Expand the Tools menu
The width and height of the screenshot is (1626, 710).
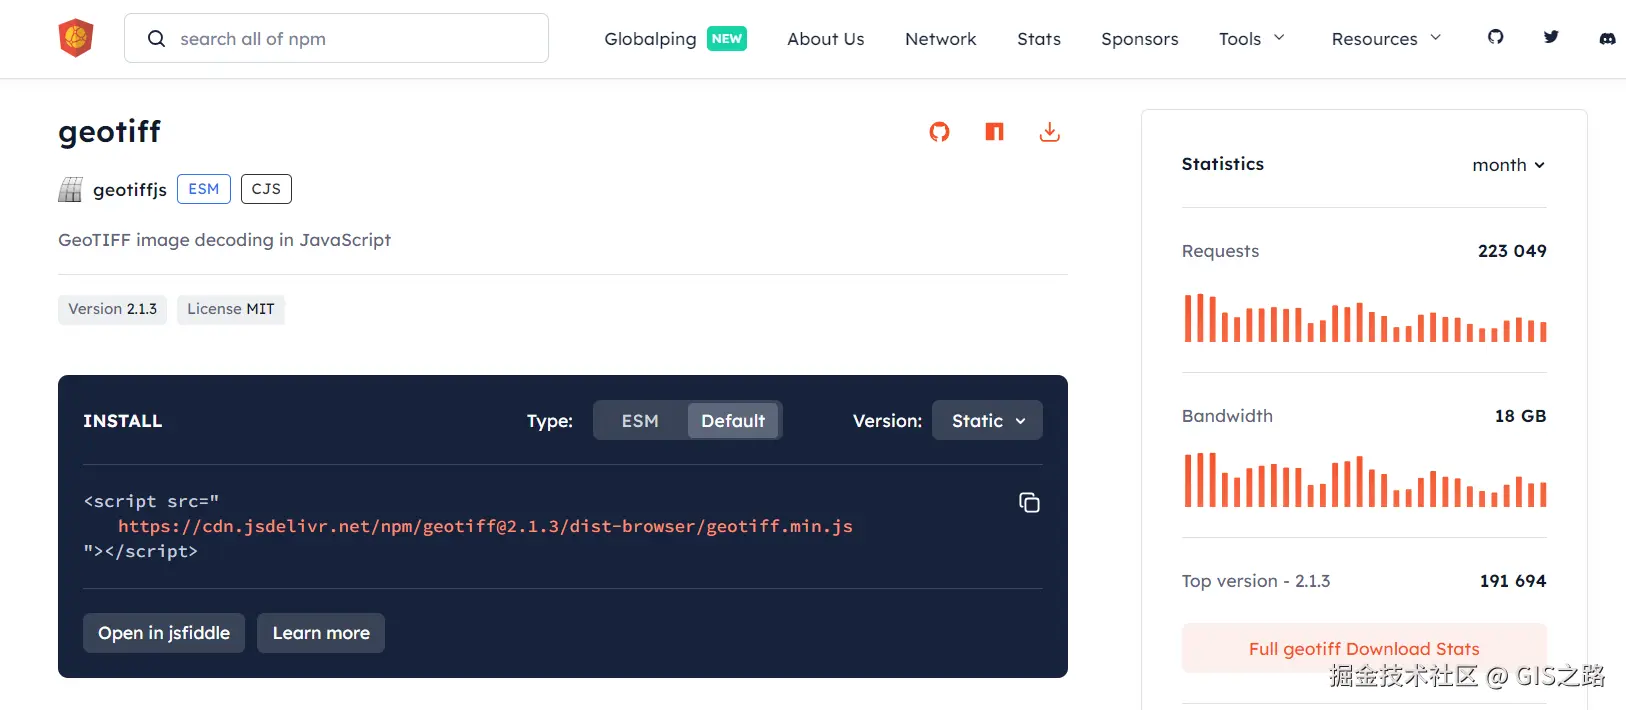tap(1252, 39)
